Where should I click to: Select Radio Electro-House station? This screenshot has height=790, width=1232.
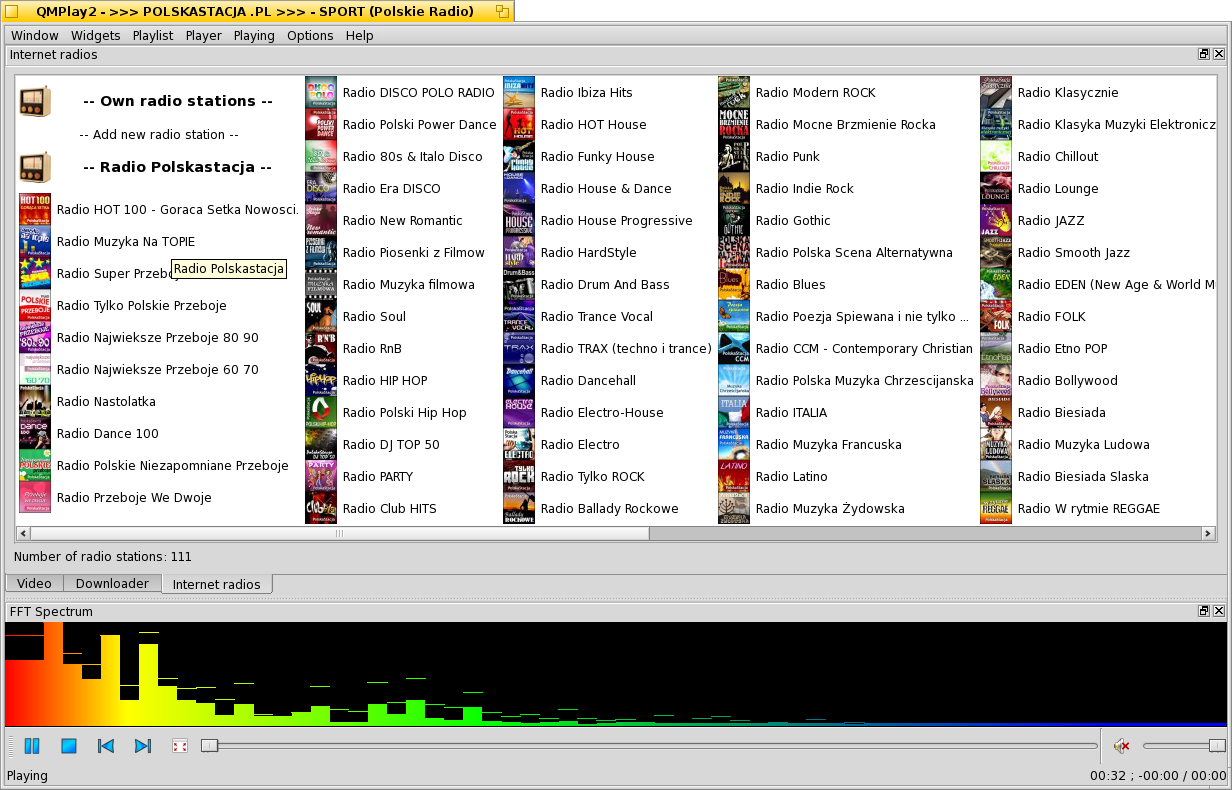602,412
